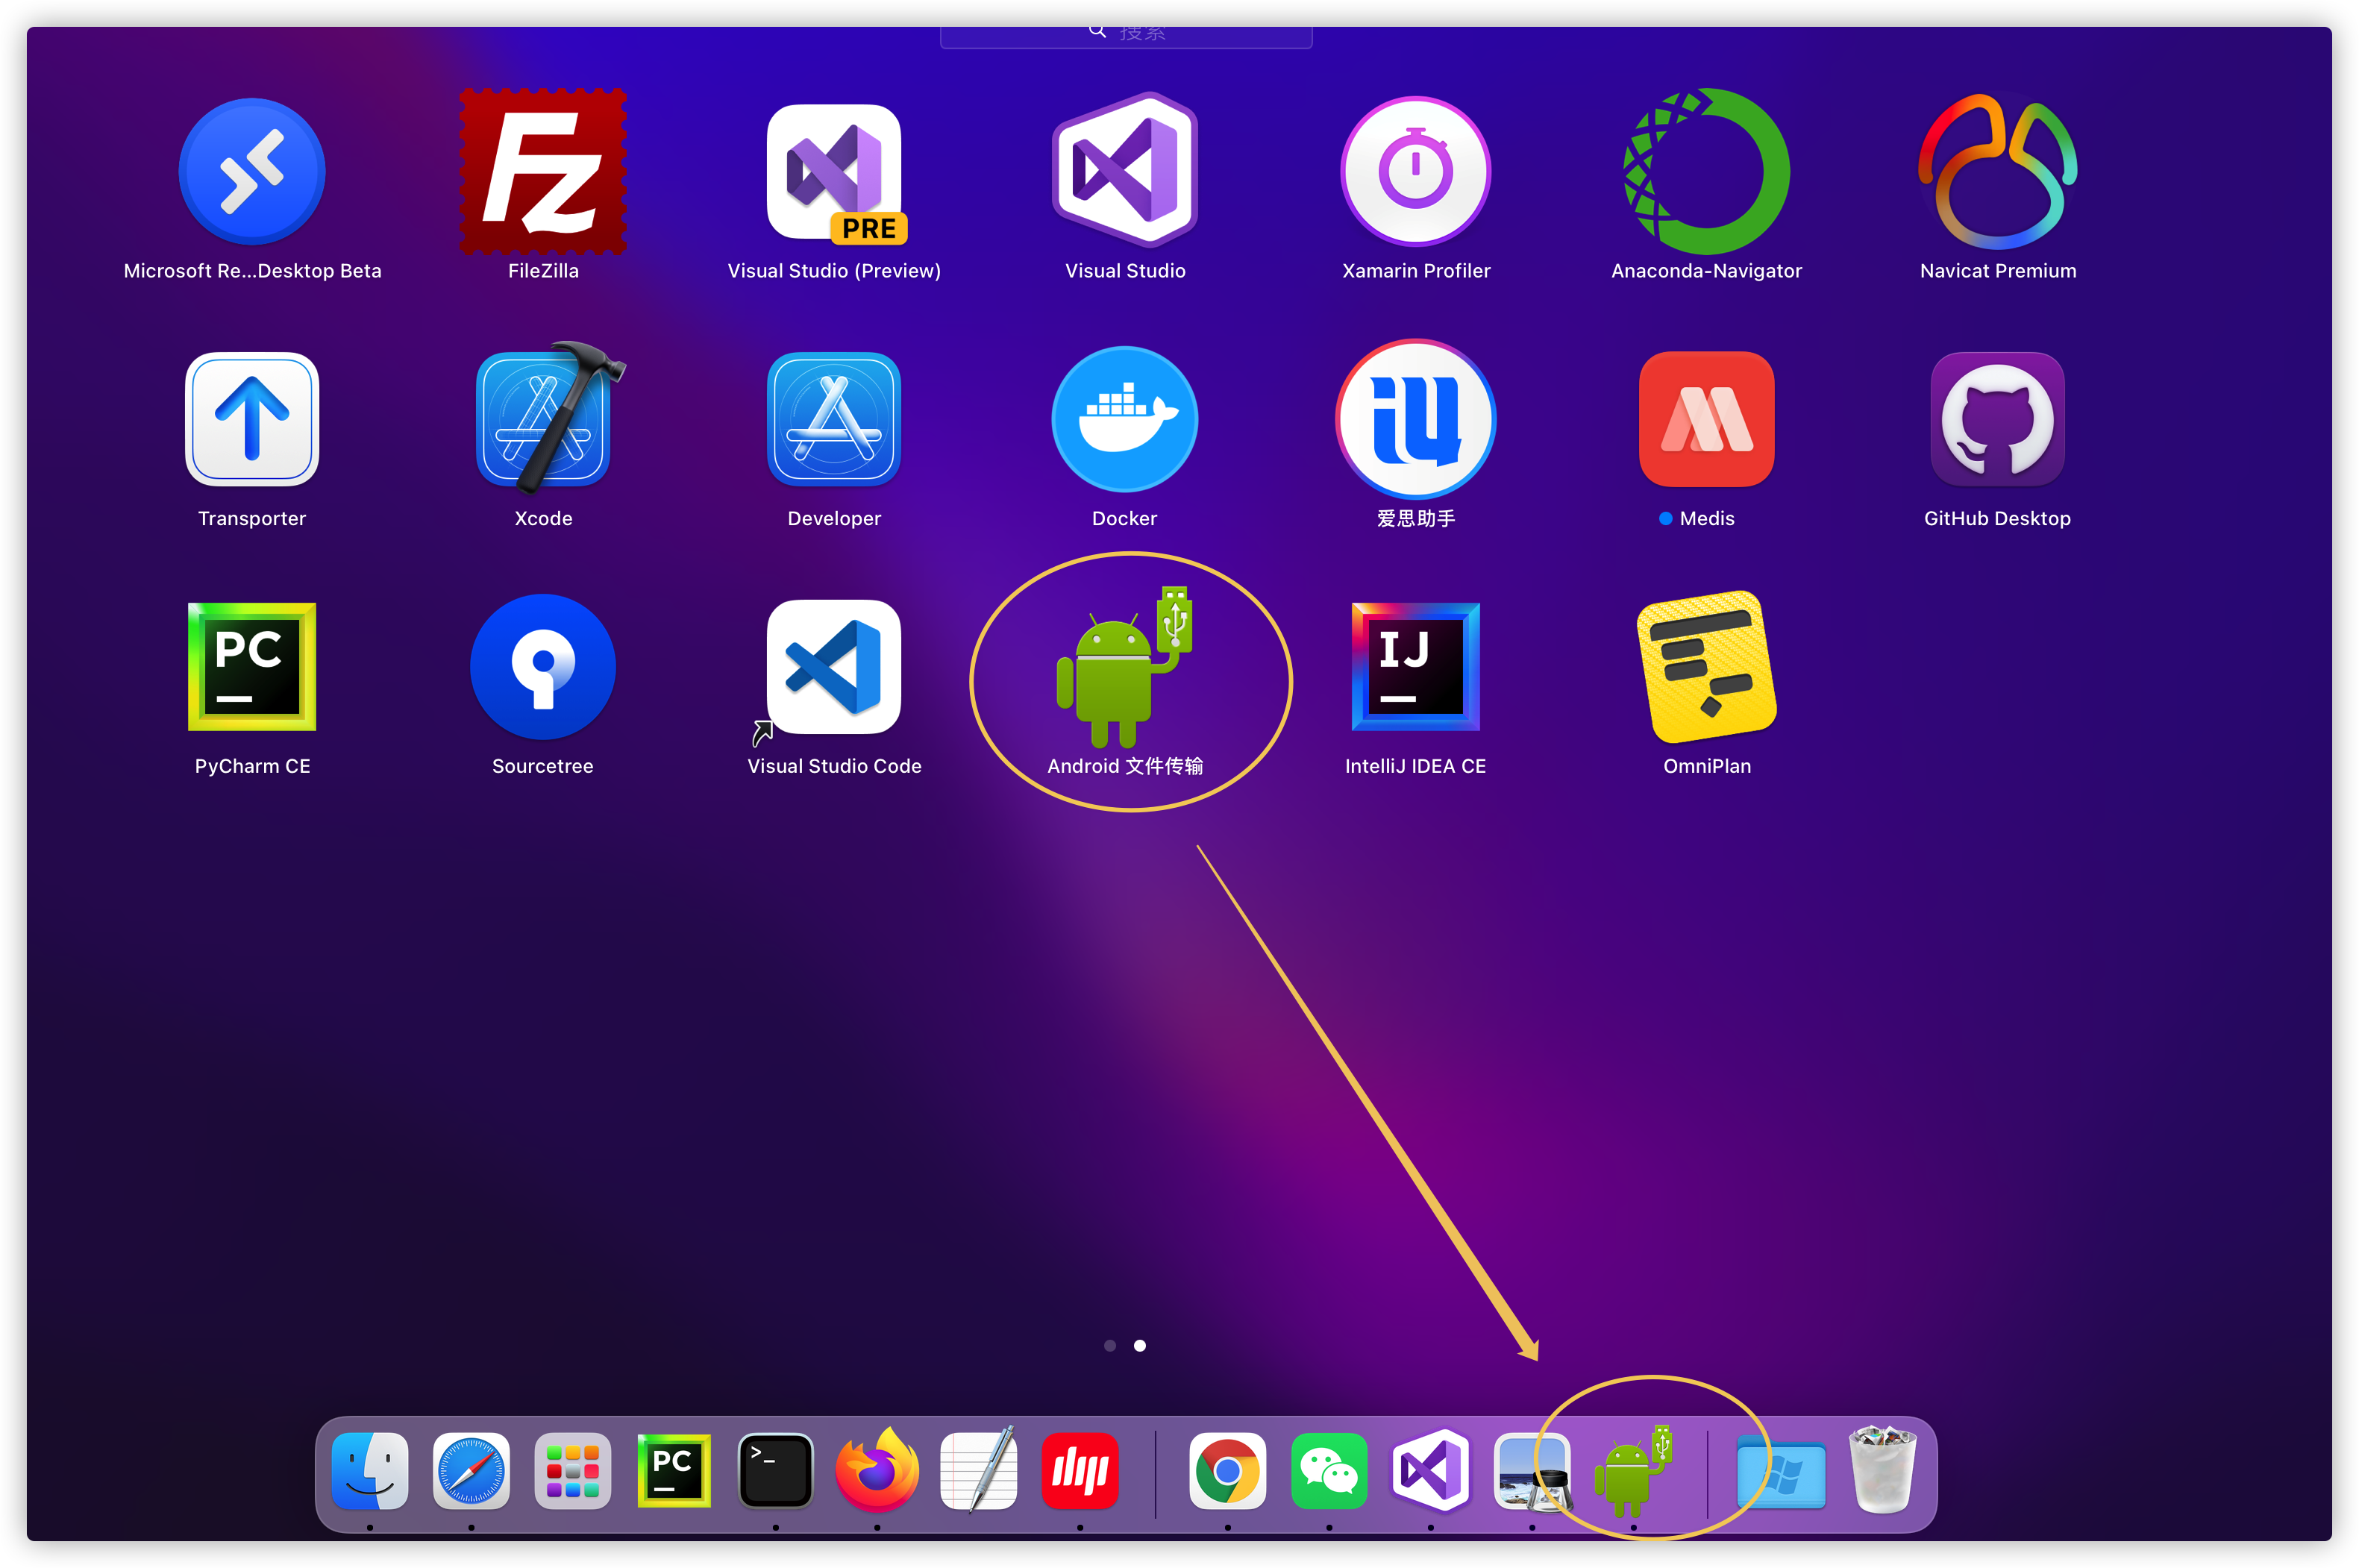Viewport: 2359px width, 1568px height.
Task: Open Xcode with hammer icon
Action: point(543,420)
